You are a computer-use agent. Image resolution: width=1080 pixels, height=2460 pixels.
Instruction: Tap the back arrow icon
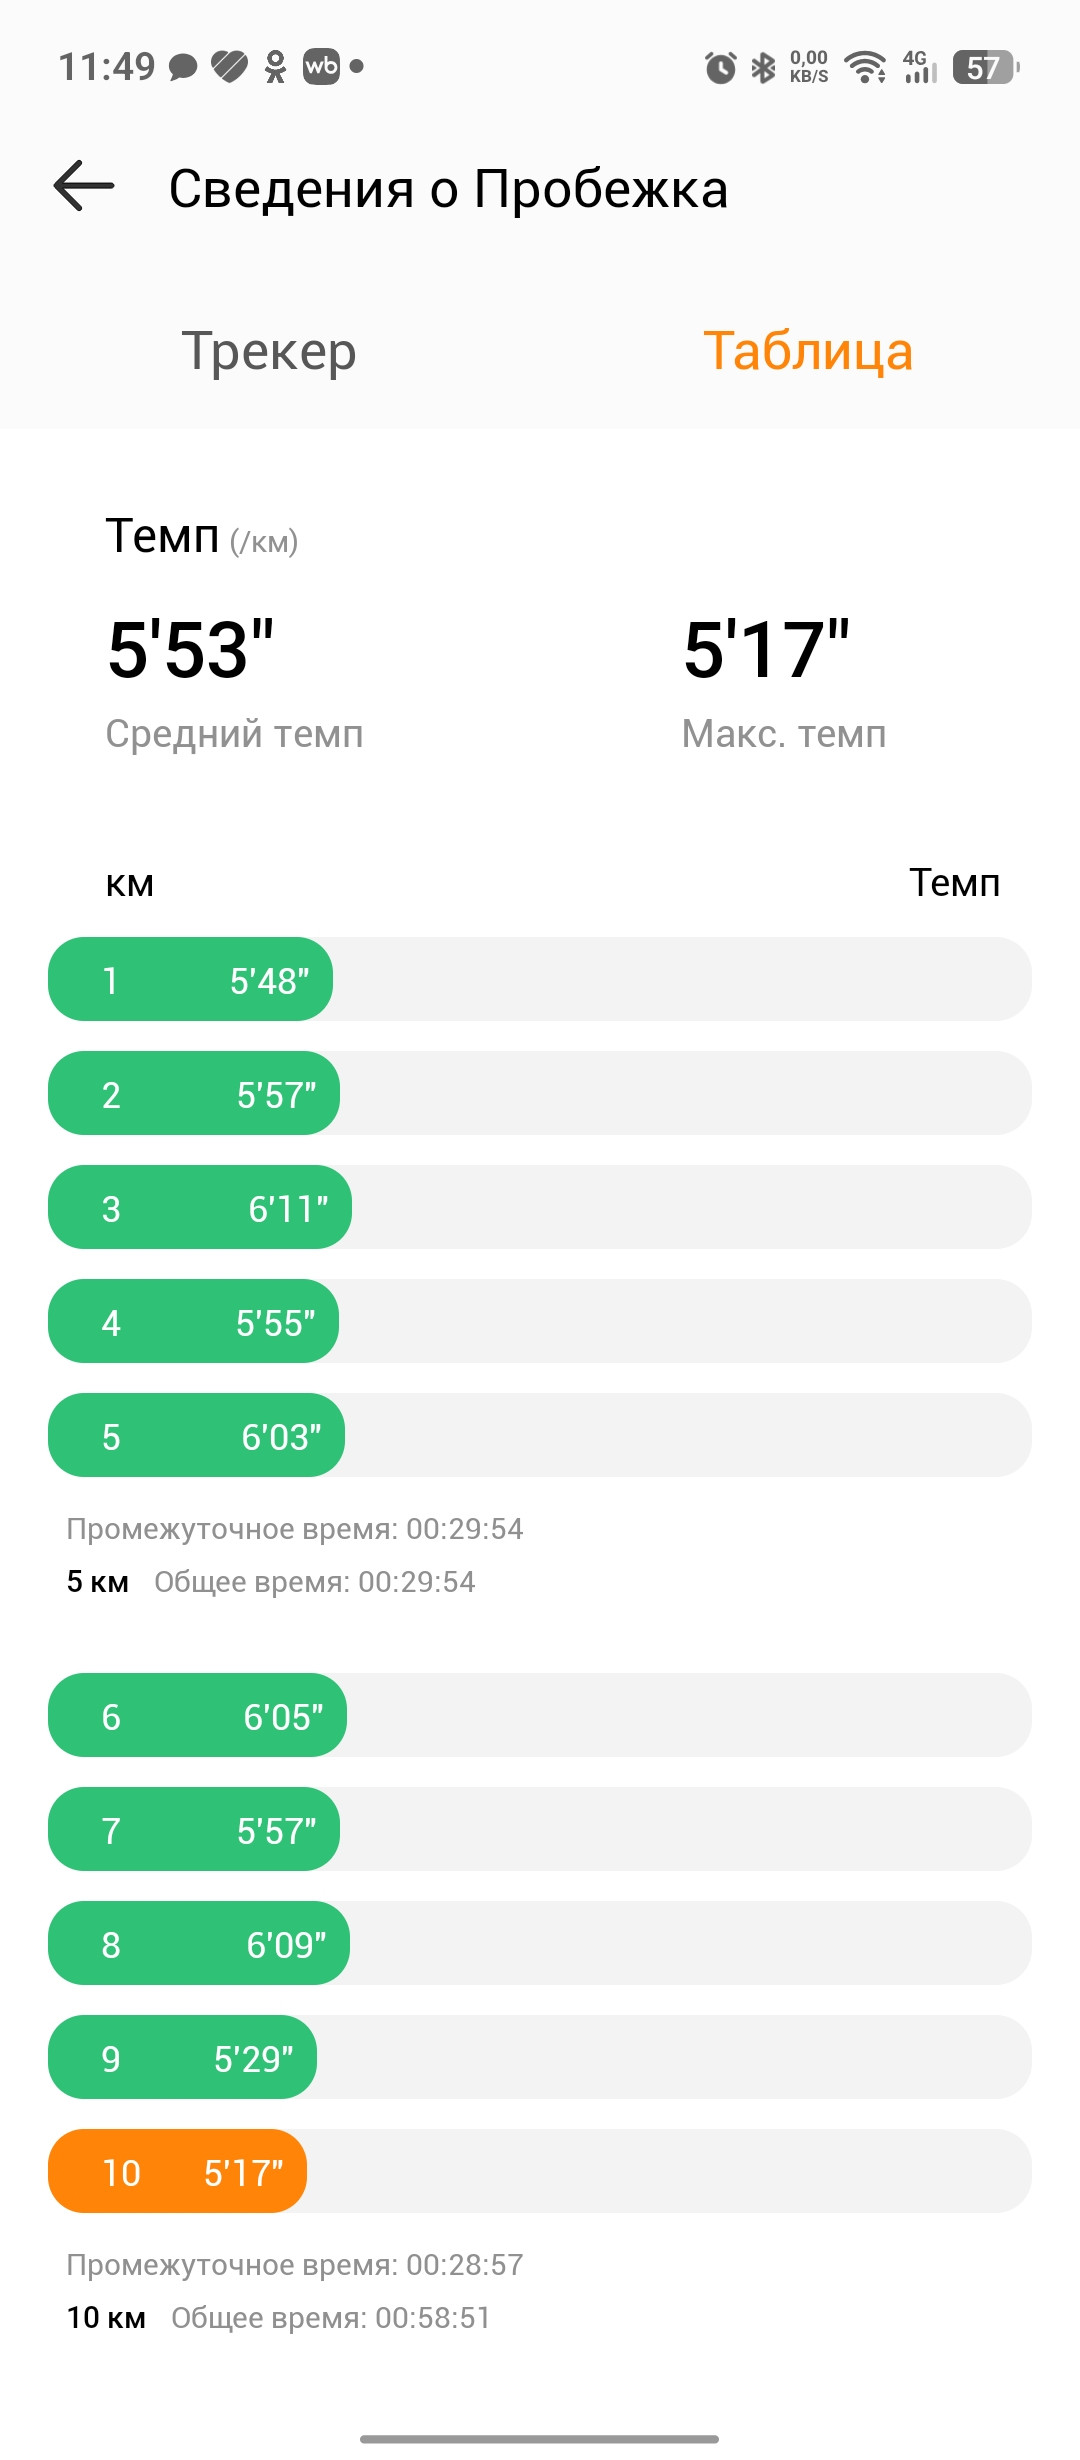pyautogui.click(x=84, y=187)
